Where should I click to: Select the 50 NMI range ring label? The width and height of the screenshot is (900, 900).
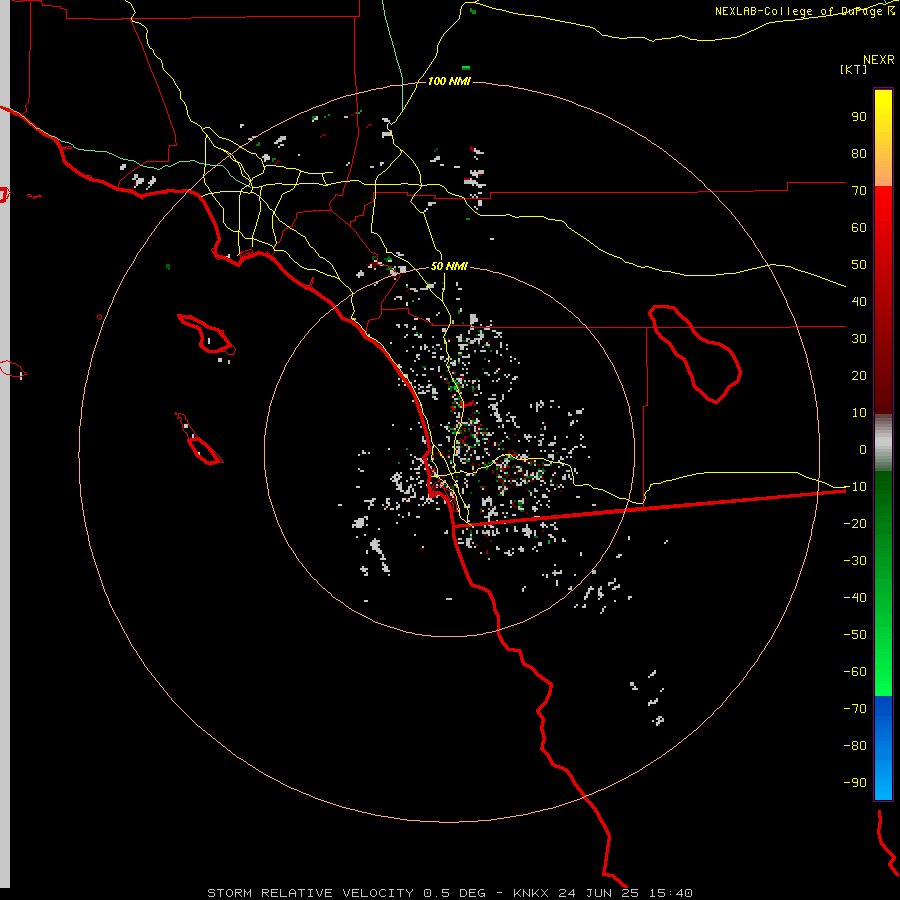(x=449, y=266)
